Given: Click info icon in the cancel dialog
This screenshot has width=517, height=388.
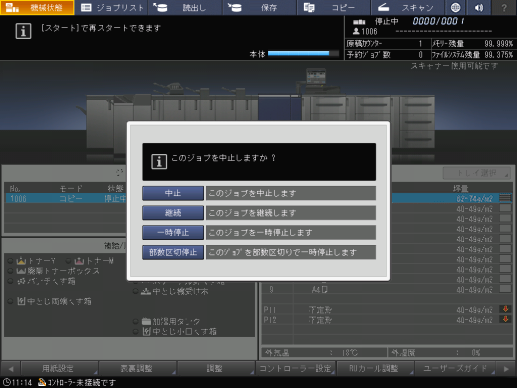Looking at the screenshot, I should pos(159,162).
